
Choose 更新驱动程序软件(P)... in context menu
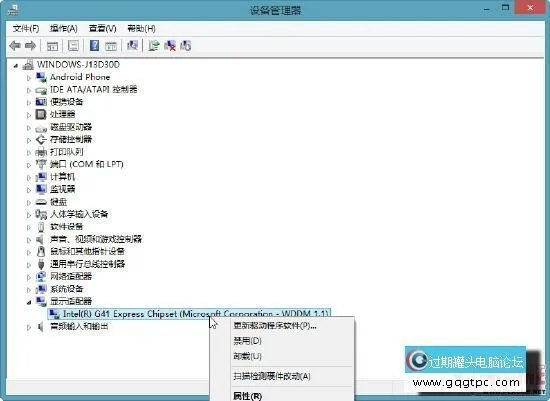275,326
